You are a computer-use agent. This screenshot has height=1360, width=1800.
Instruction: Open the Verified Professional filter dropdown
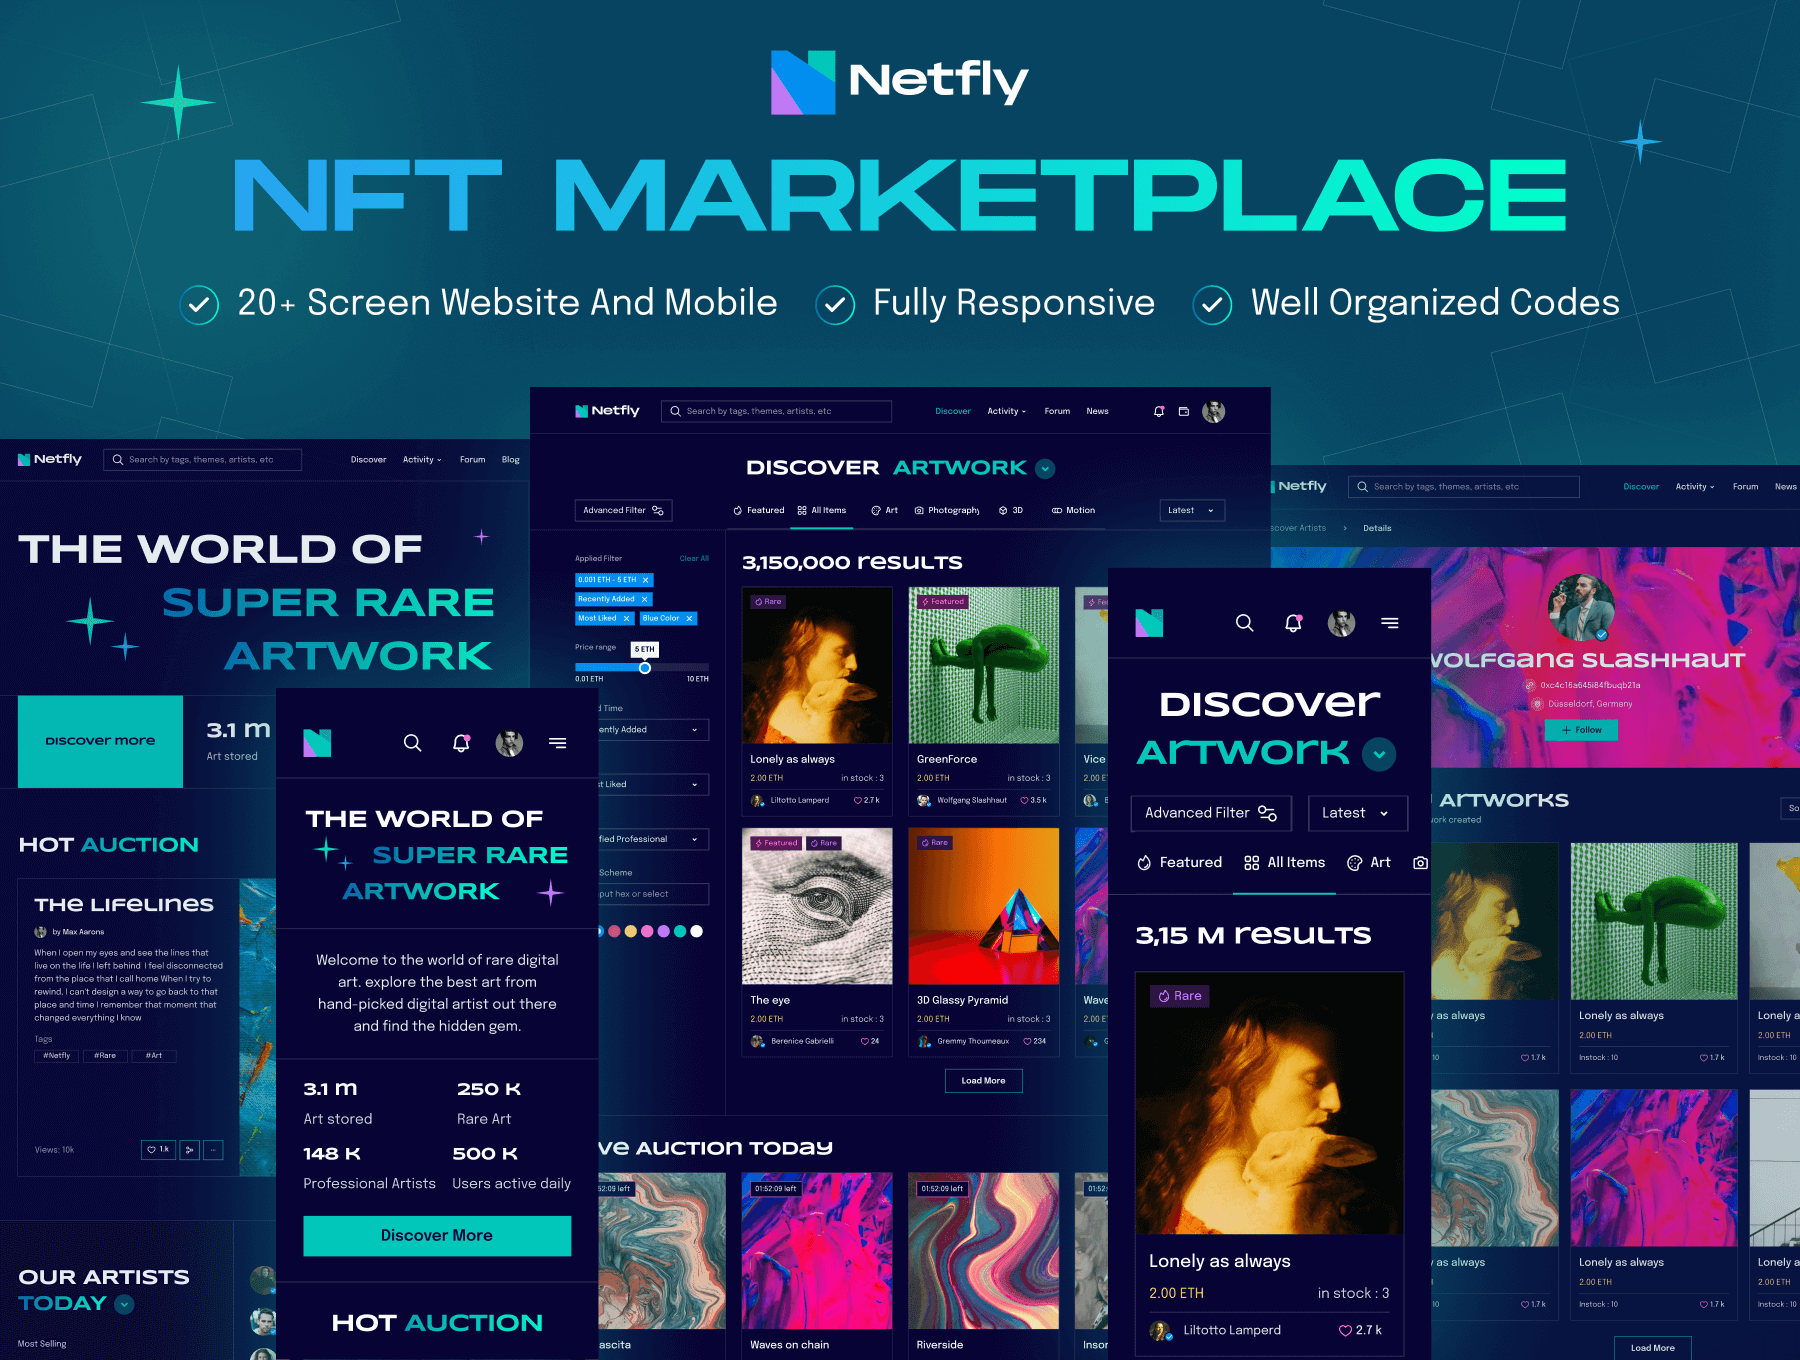click(653, 839)
